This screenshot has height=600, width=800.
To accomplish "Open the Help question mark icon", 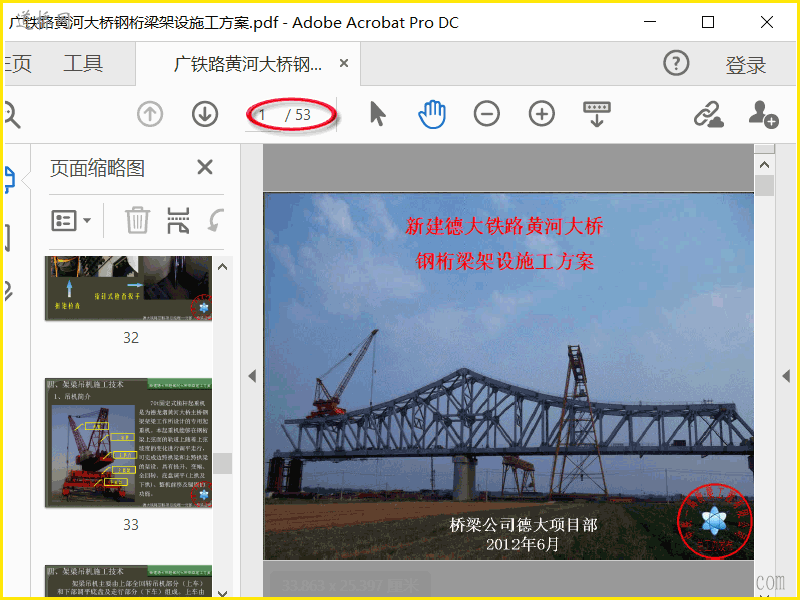I will [676, 63].
